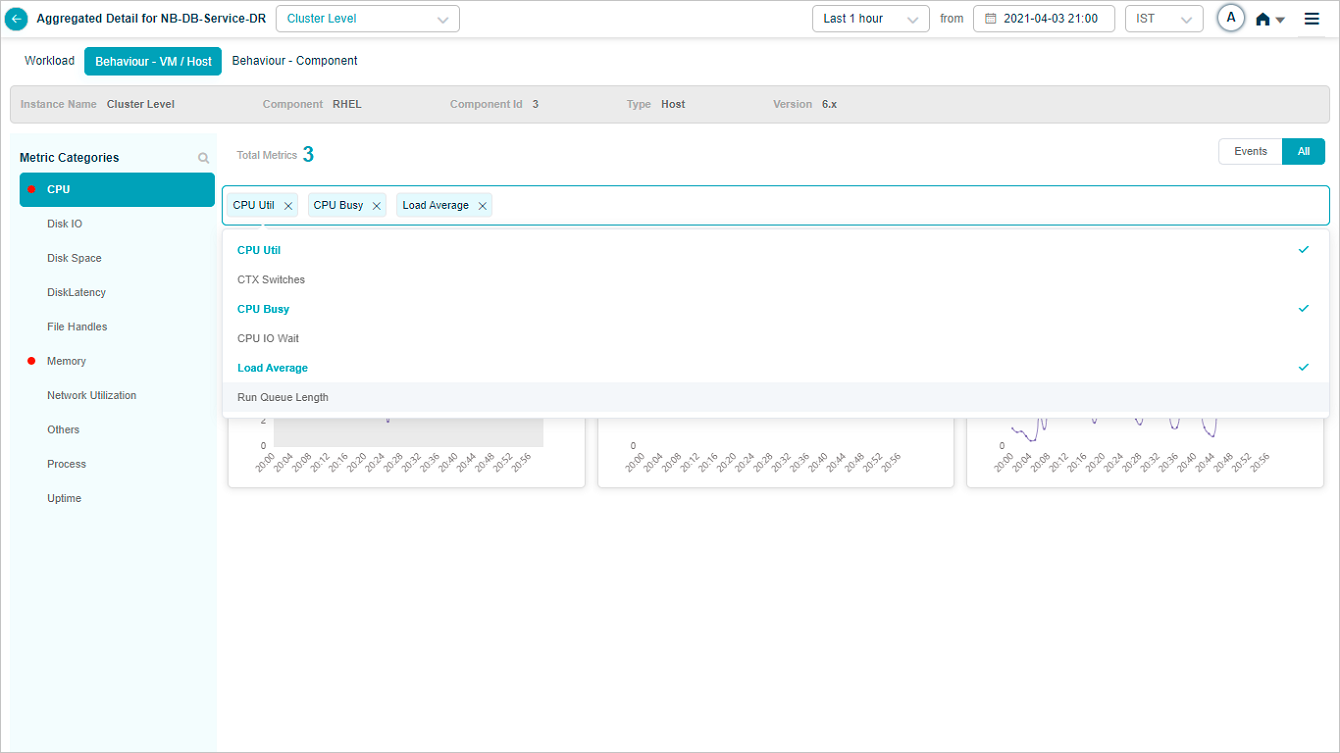1340x753 pixels.
Task: Switch to Behaviour - Component tab
Action: (x=294, y=61)
